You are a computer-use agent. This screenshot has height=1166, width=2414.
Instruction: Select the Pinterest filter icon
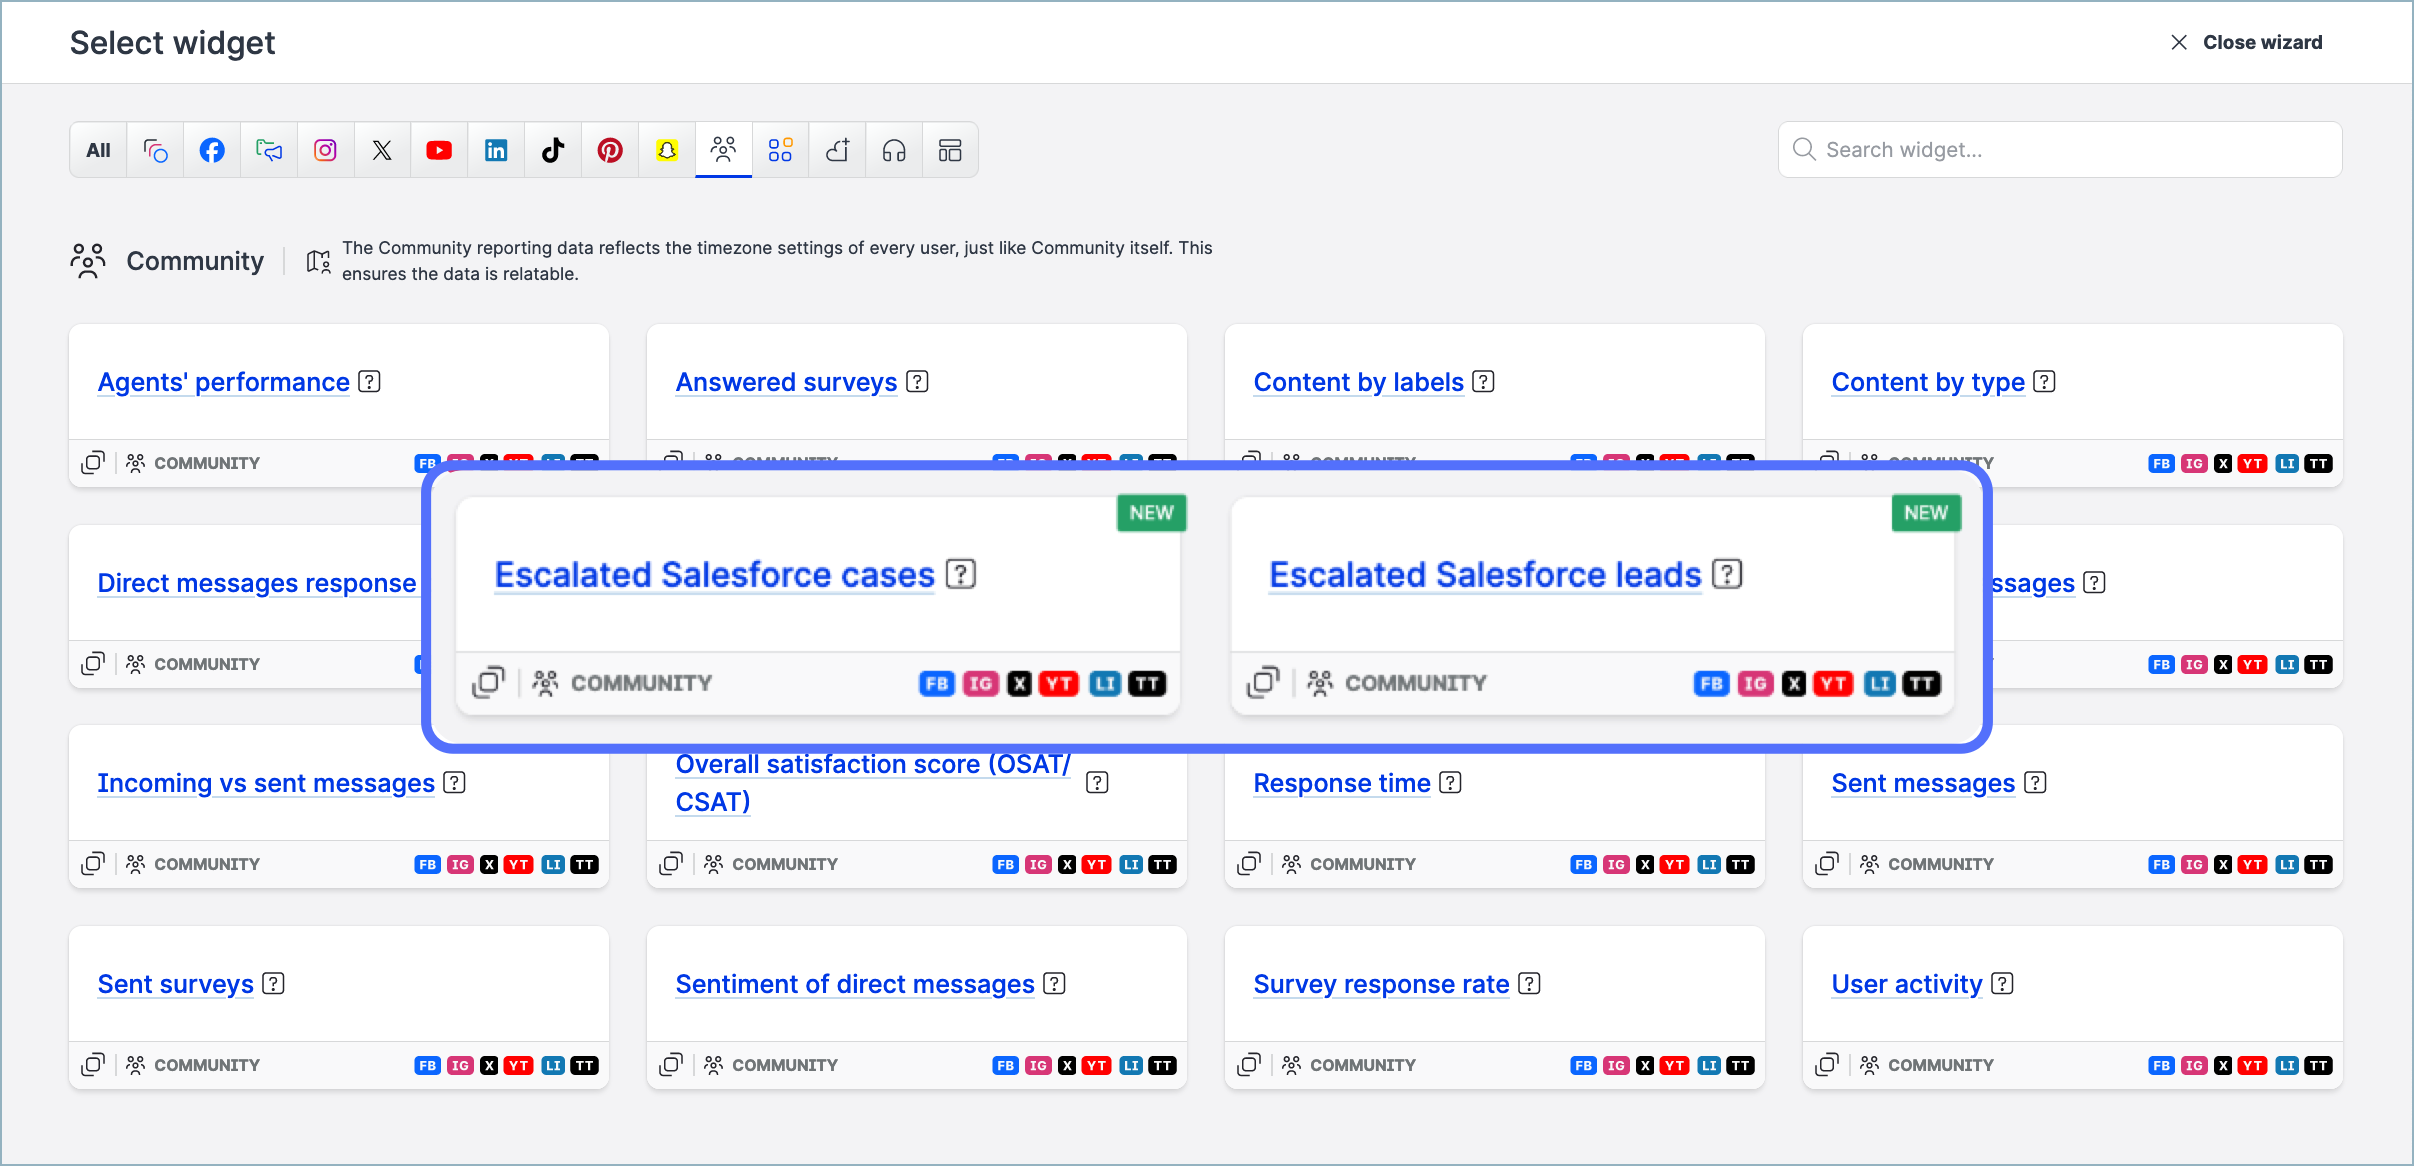(610, 150)
